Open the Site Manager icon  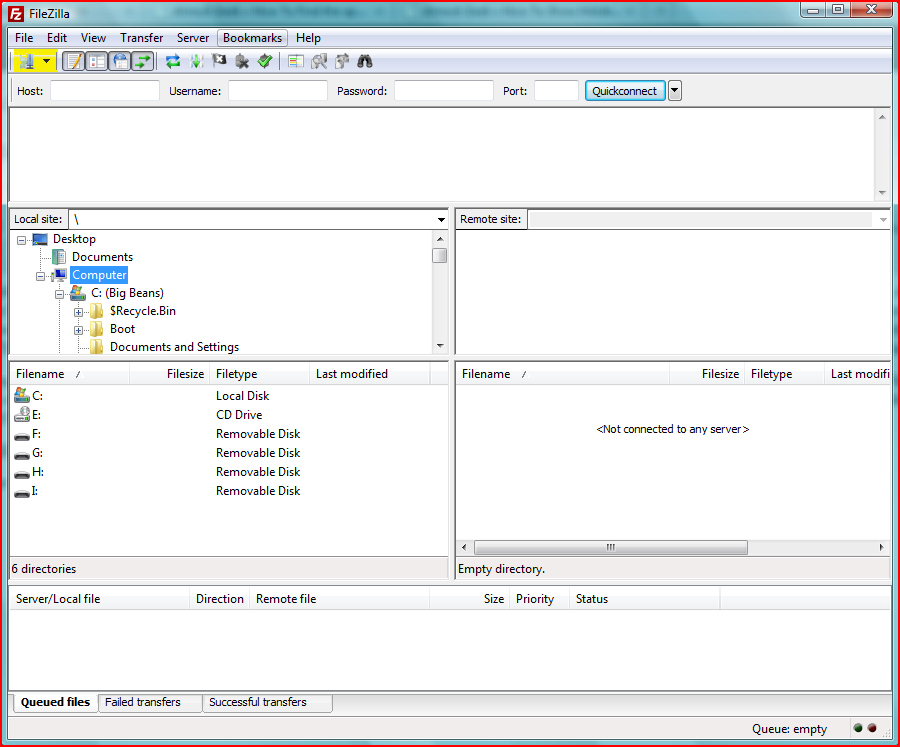coord(26,61)
